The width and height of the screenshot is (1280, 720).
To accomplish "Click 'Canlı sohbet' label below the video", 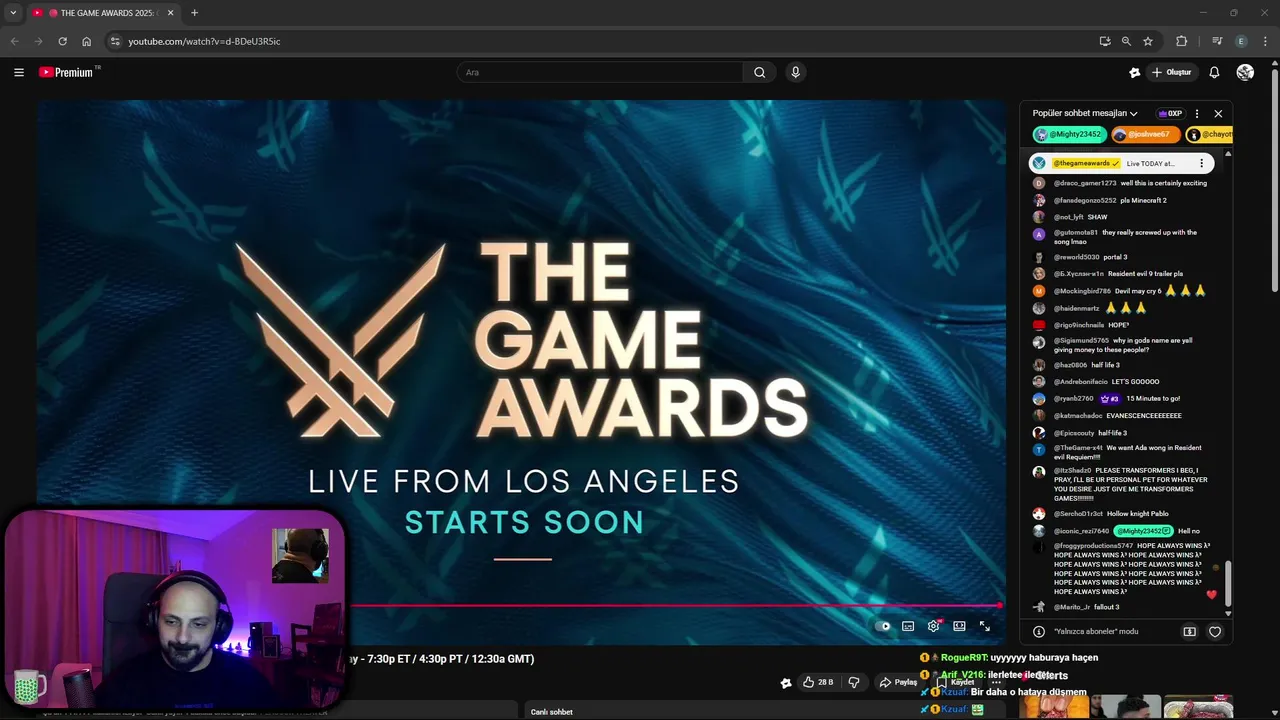I will click(552, 712).
